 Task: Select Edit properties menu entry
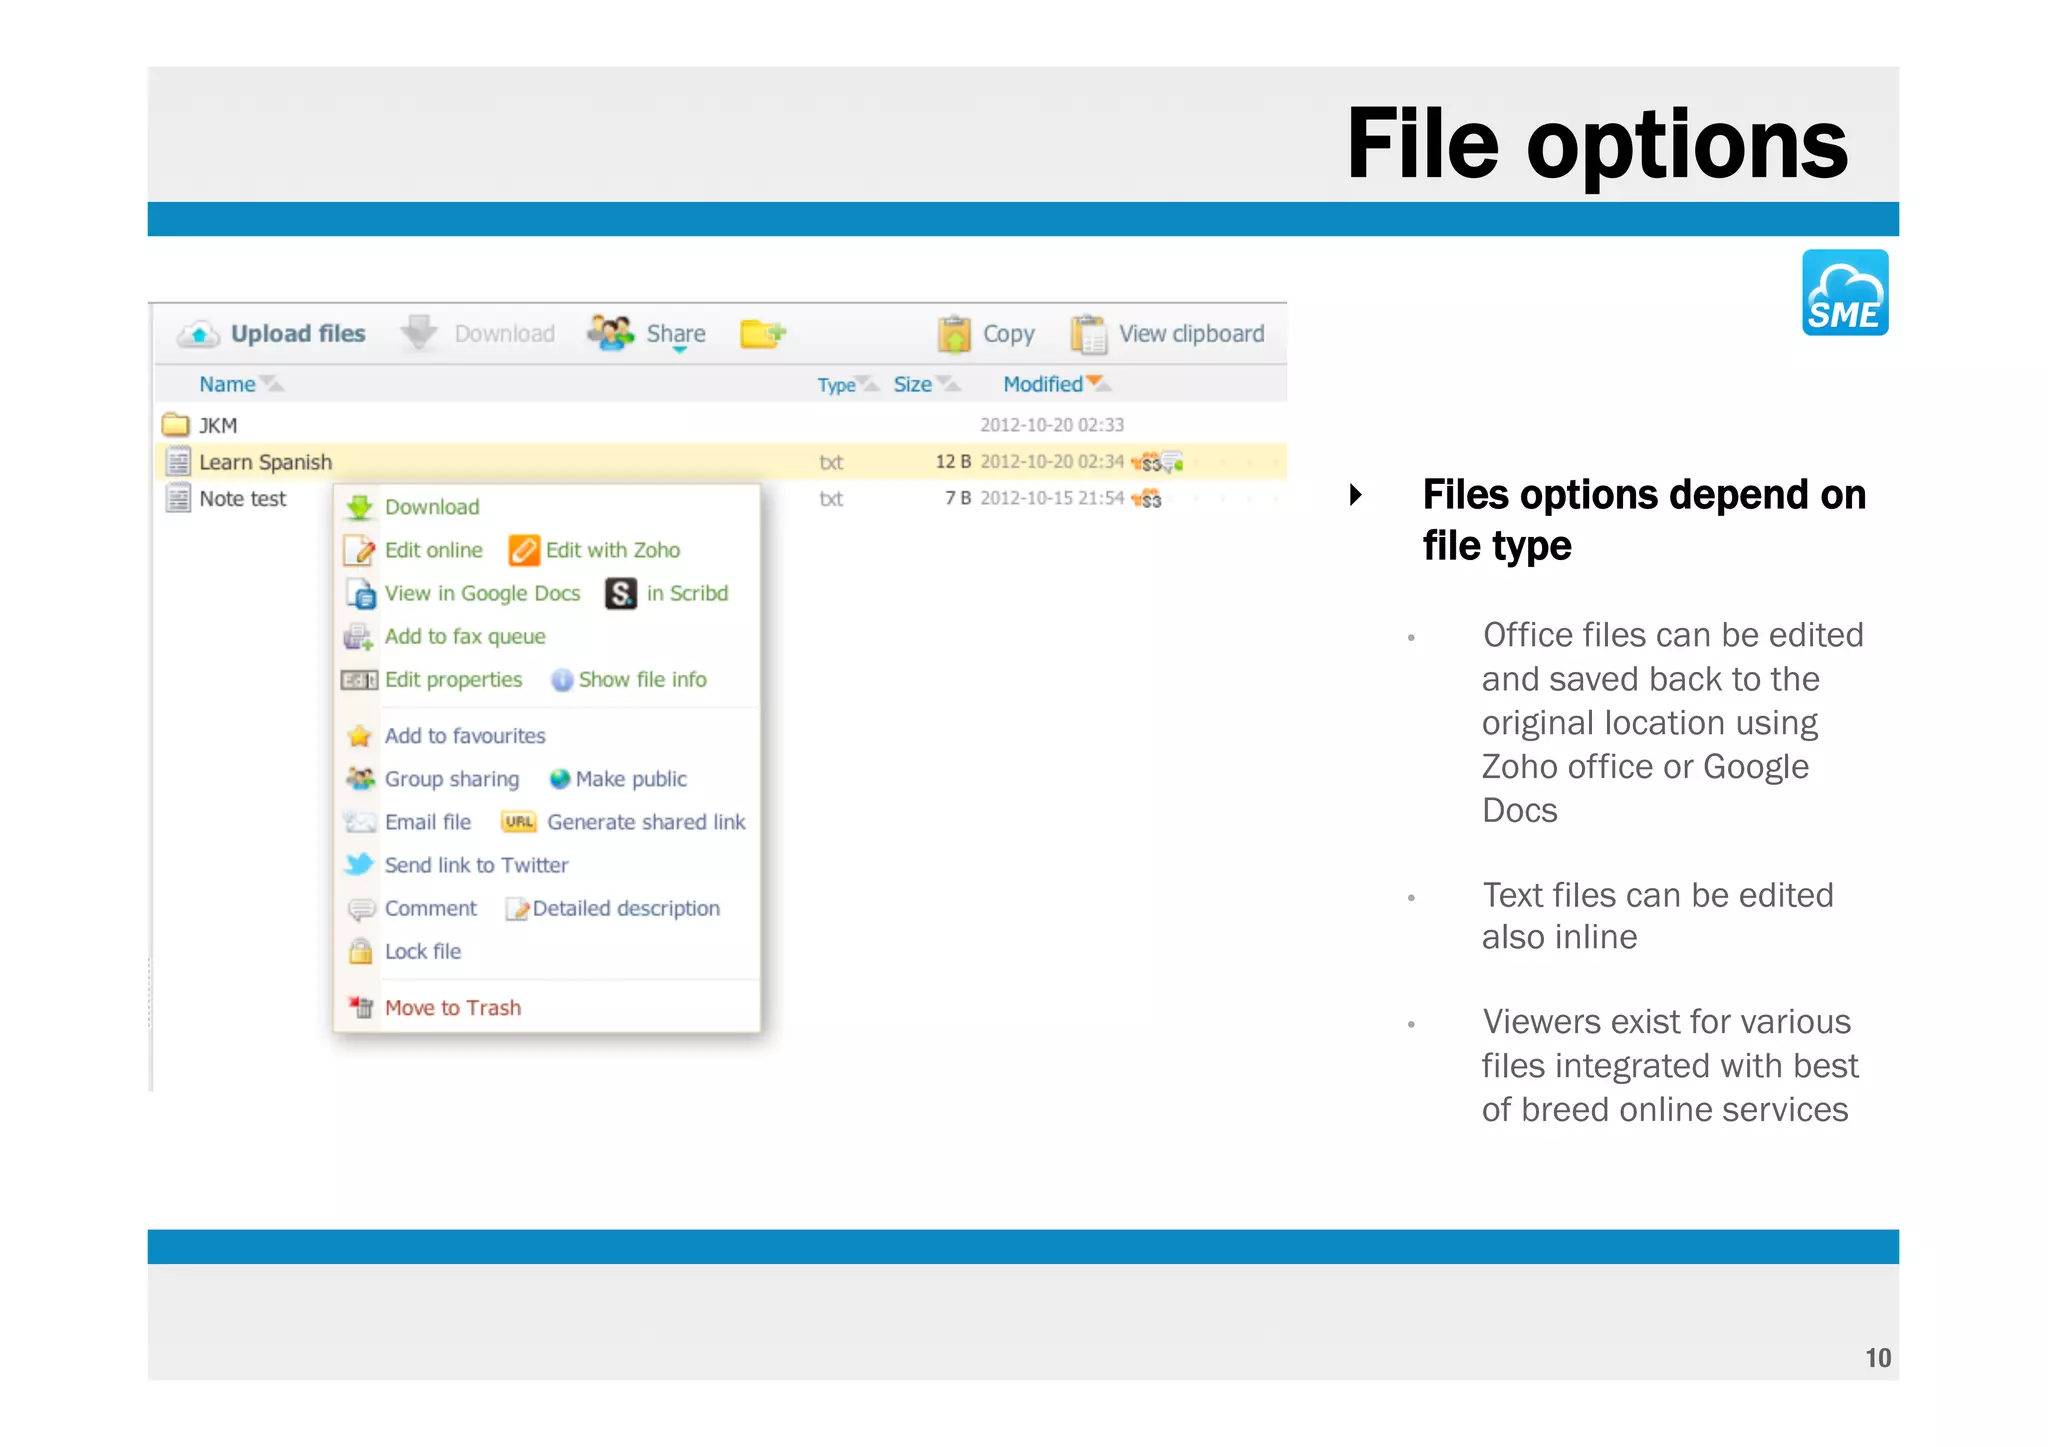point(454,680)
